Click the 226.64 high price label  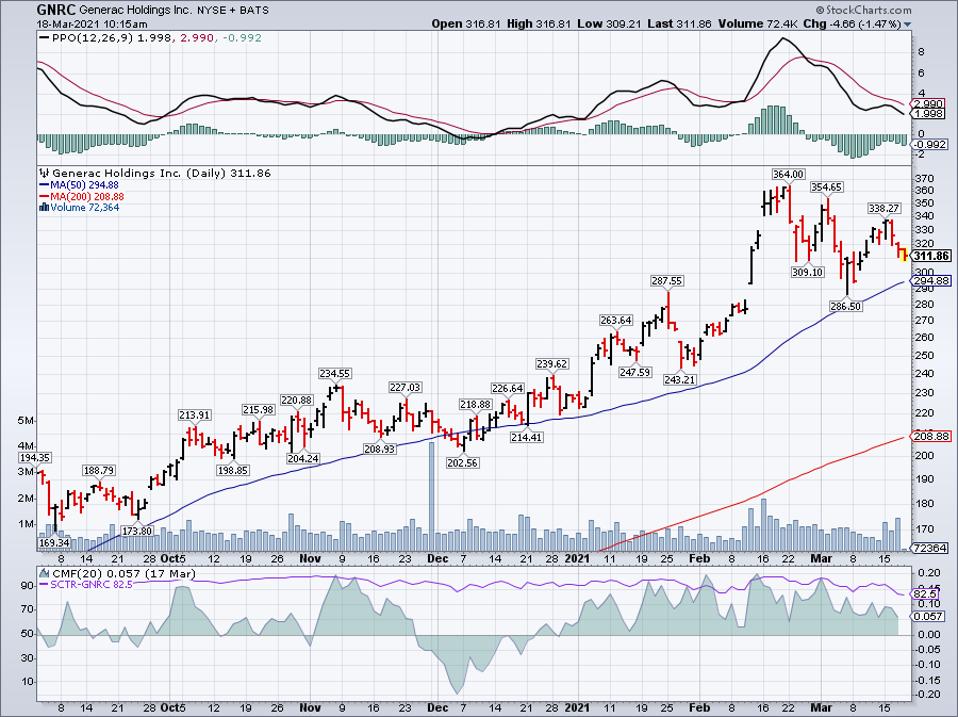point(507,388)
